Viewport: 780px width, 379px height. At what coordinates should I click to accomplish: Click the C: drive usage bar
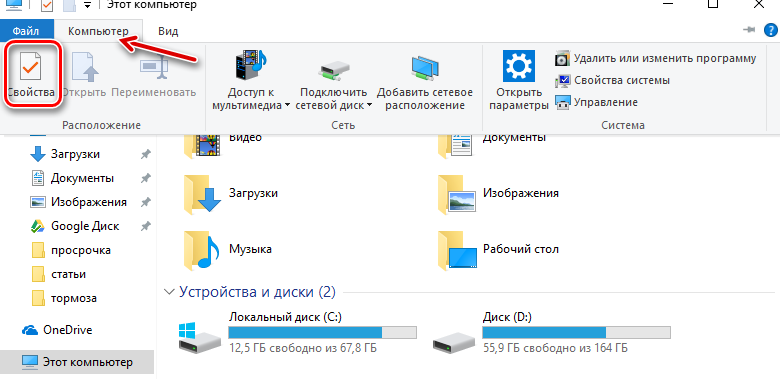click(x=322, y=333)
